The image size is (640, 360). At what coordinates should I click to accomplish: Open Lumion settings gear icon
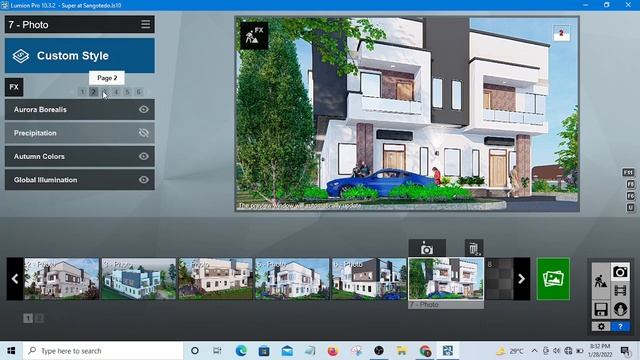601,327
